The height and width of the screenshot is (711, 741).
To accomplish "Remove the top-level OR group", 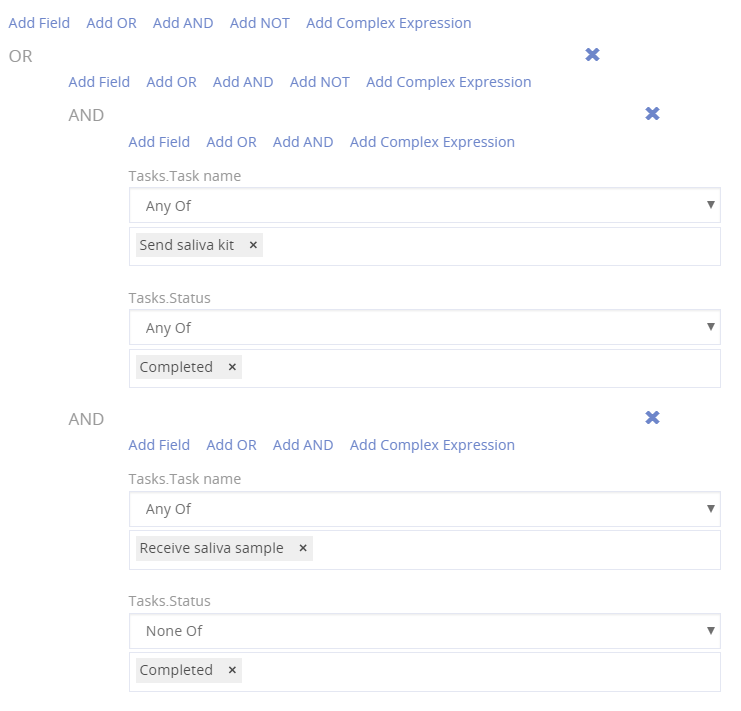I will 592,55.
